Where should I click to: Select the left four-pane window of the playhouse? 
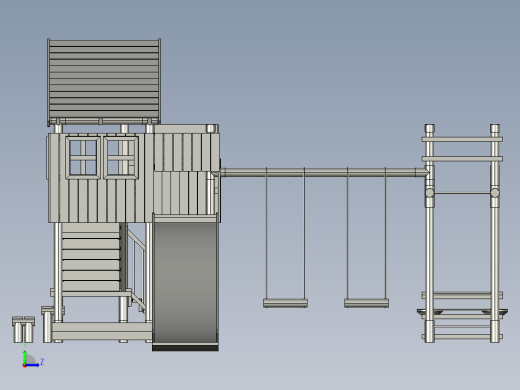click(83, 157)
